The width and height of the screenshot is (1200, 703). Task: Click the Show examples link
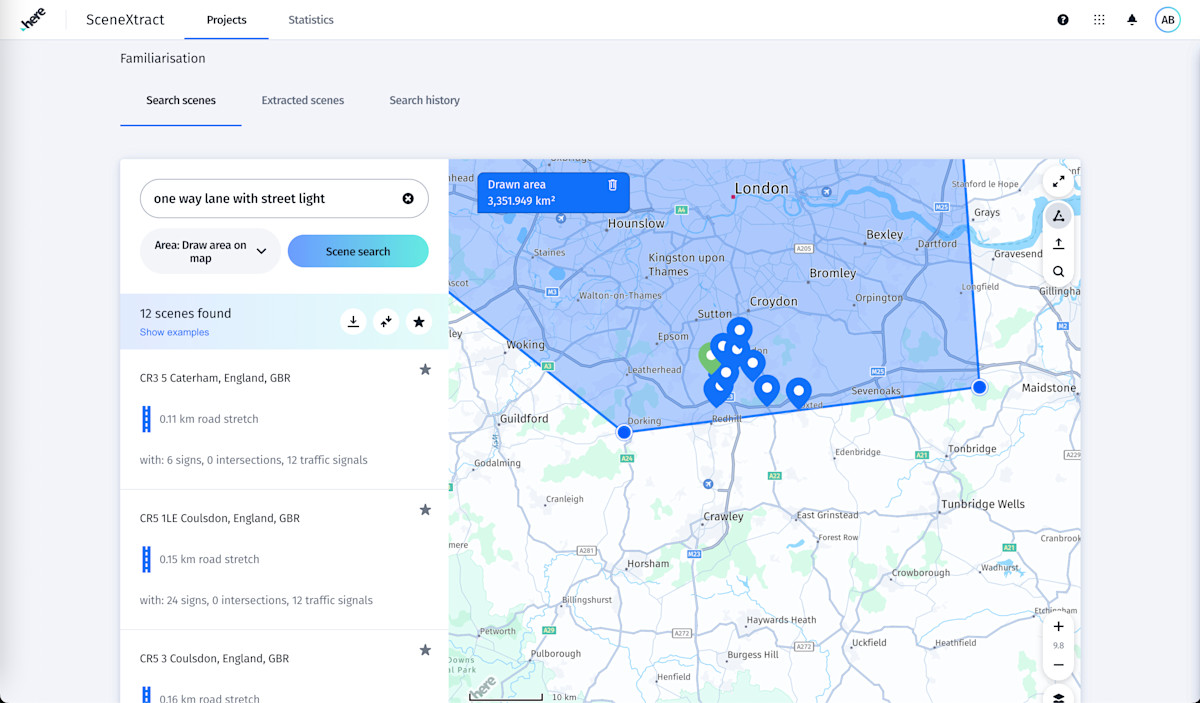tap(174, 332)
